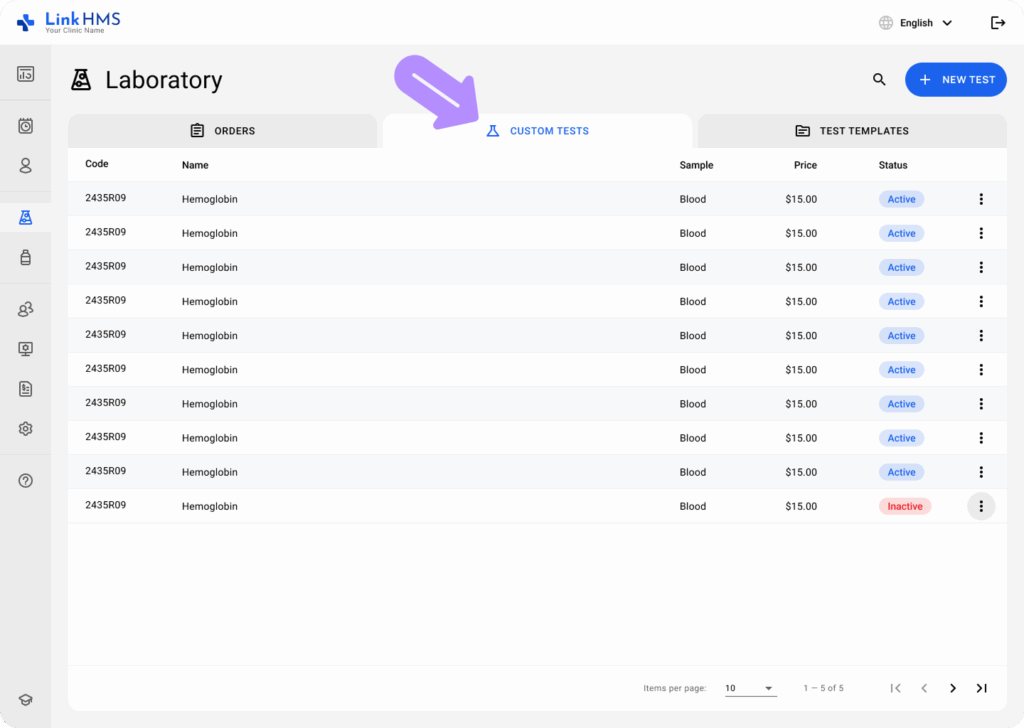1024x728 pixels.
Task: Switch to the Orders tab
Action: point(223,131)
